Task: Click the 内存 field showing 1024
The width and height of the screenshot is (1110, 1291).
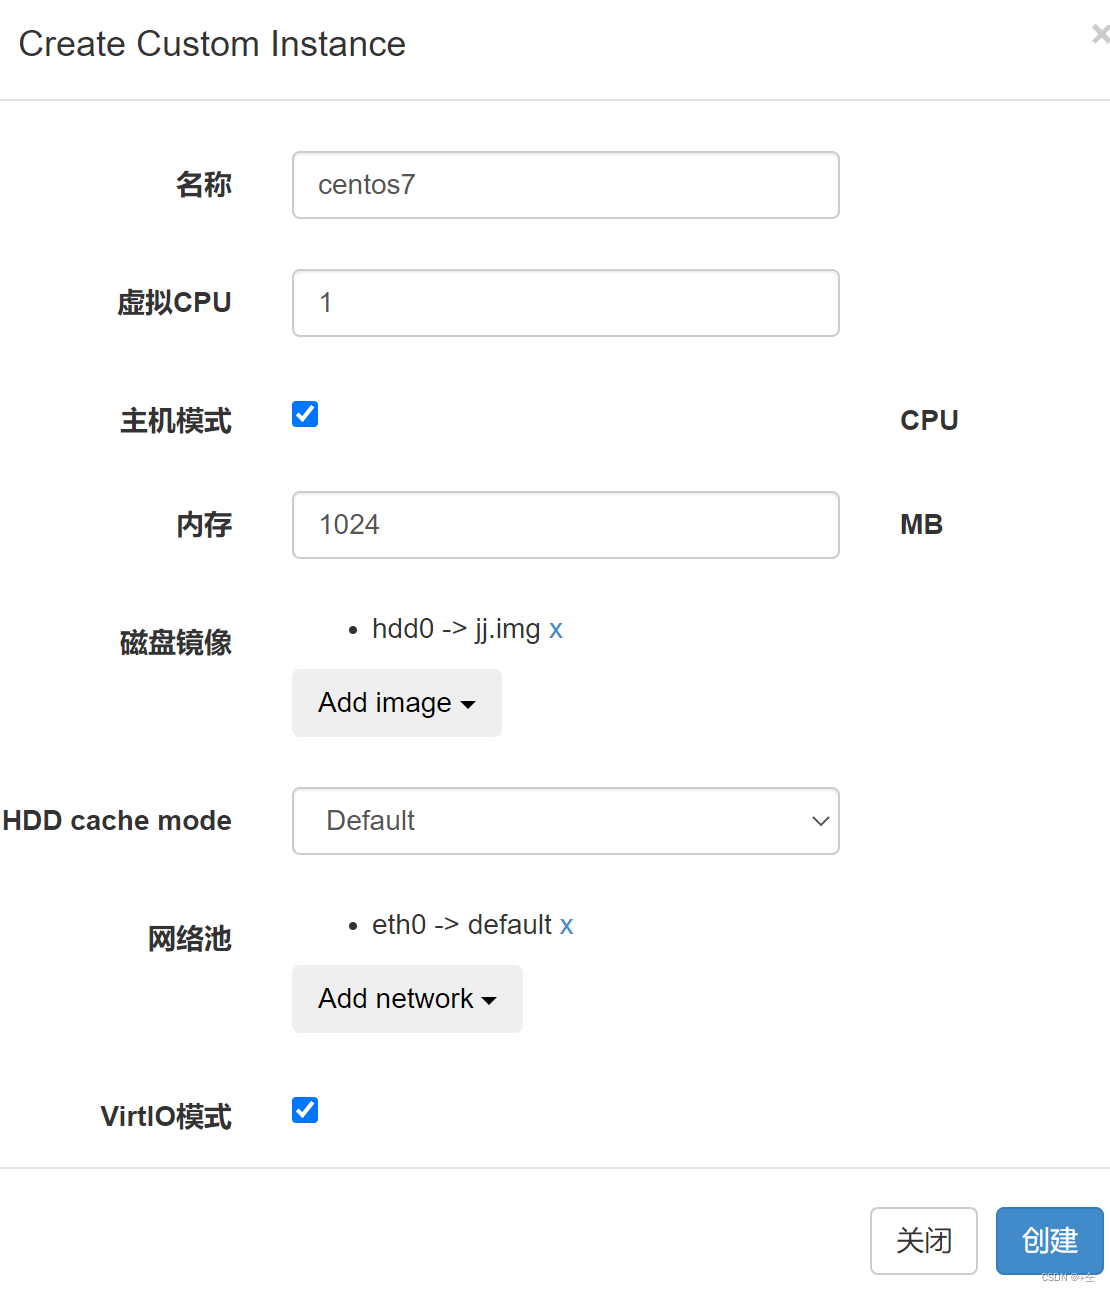Action: 566,525
